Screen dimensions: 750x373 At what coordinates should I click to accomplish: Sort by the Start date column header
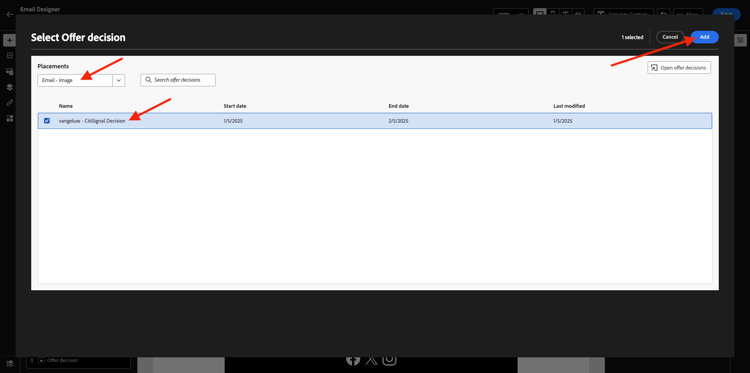(235, 106)
